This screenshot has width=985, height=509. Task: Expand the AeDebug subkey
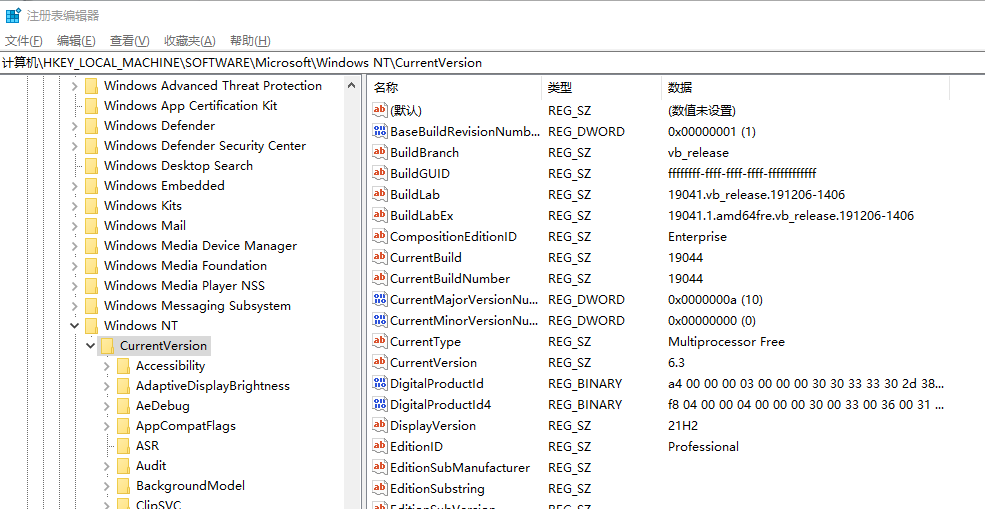click(107, 406)
